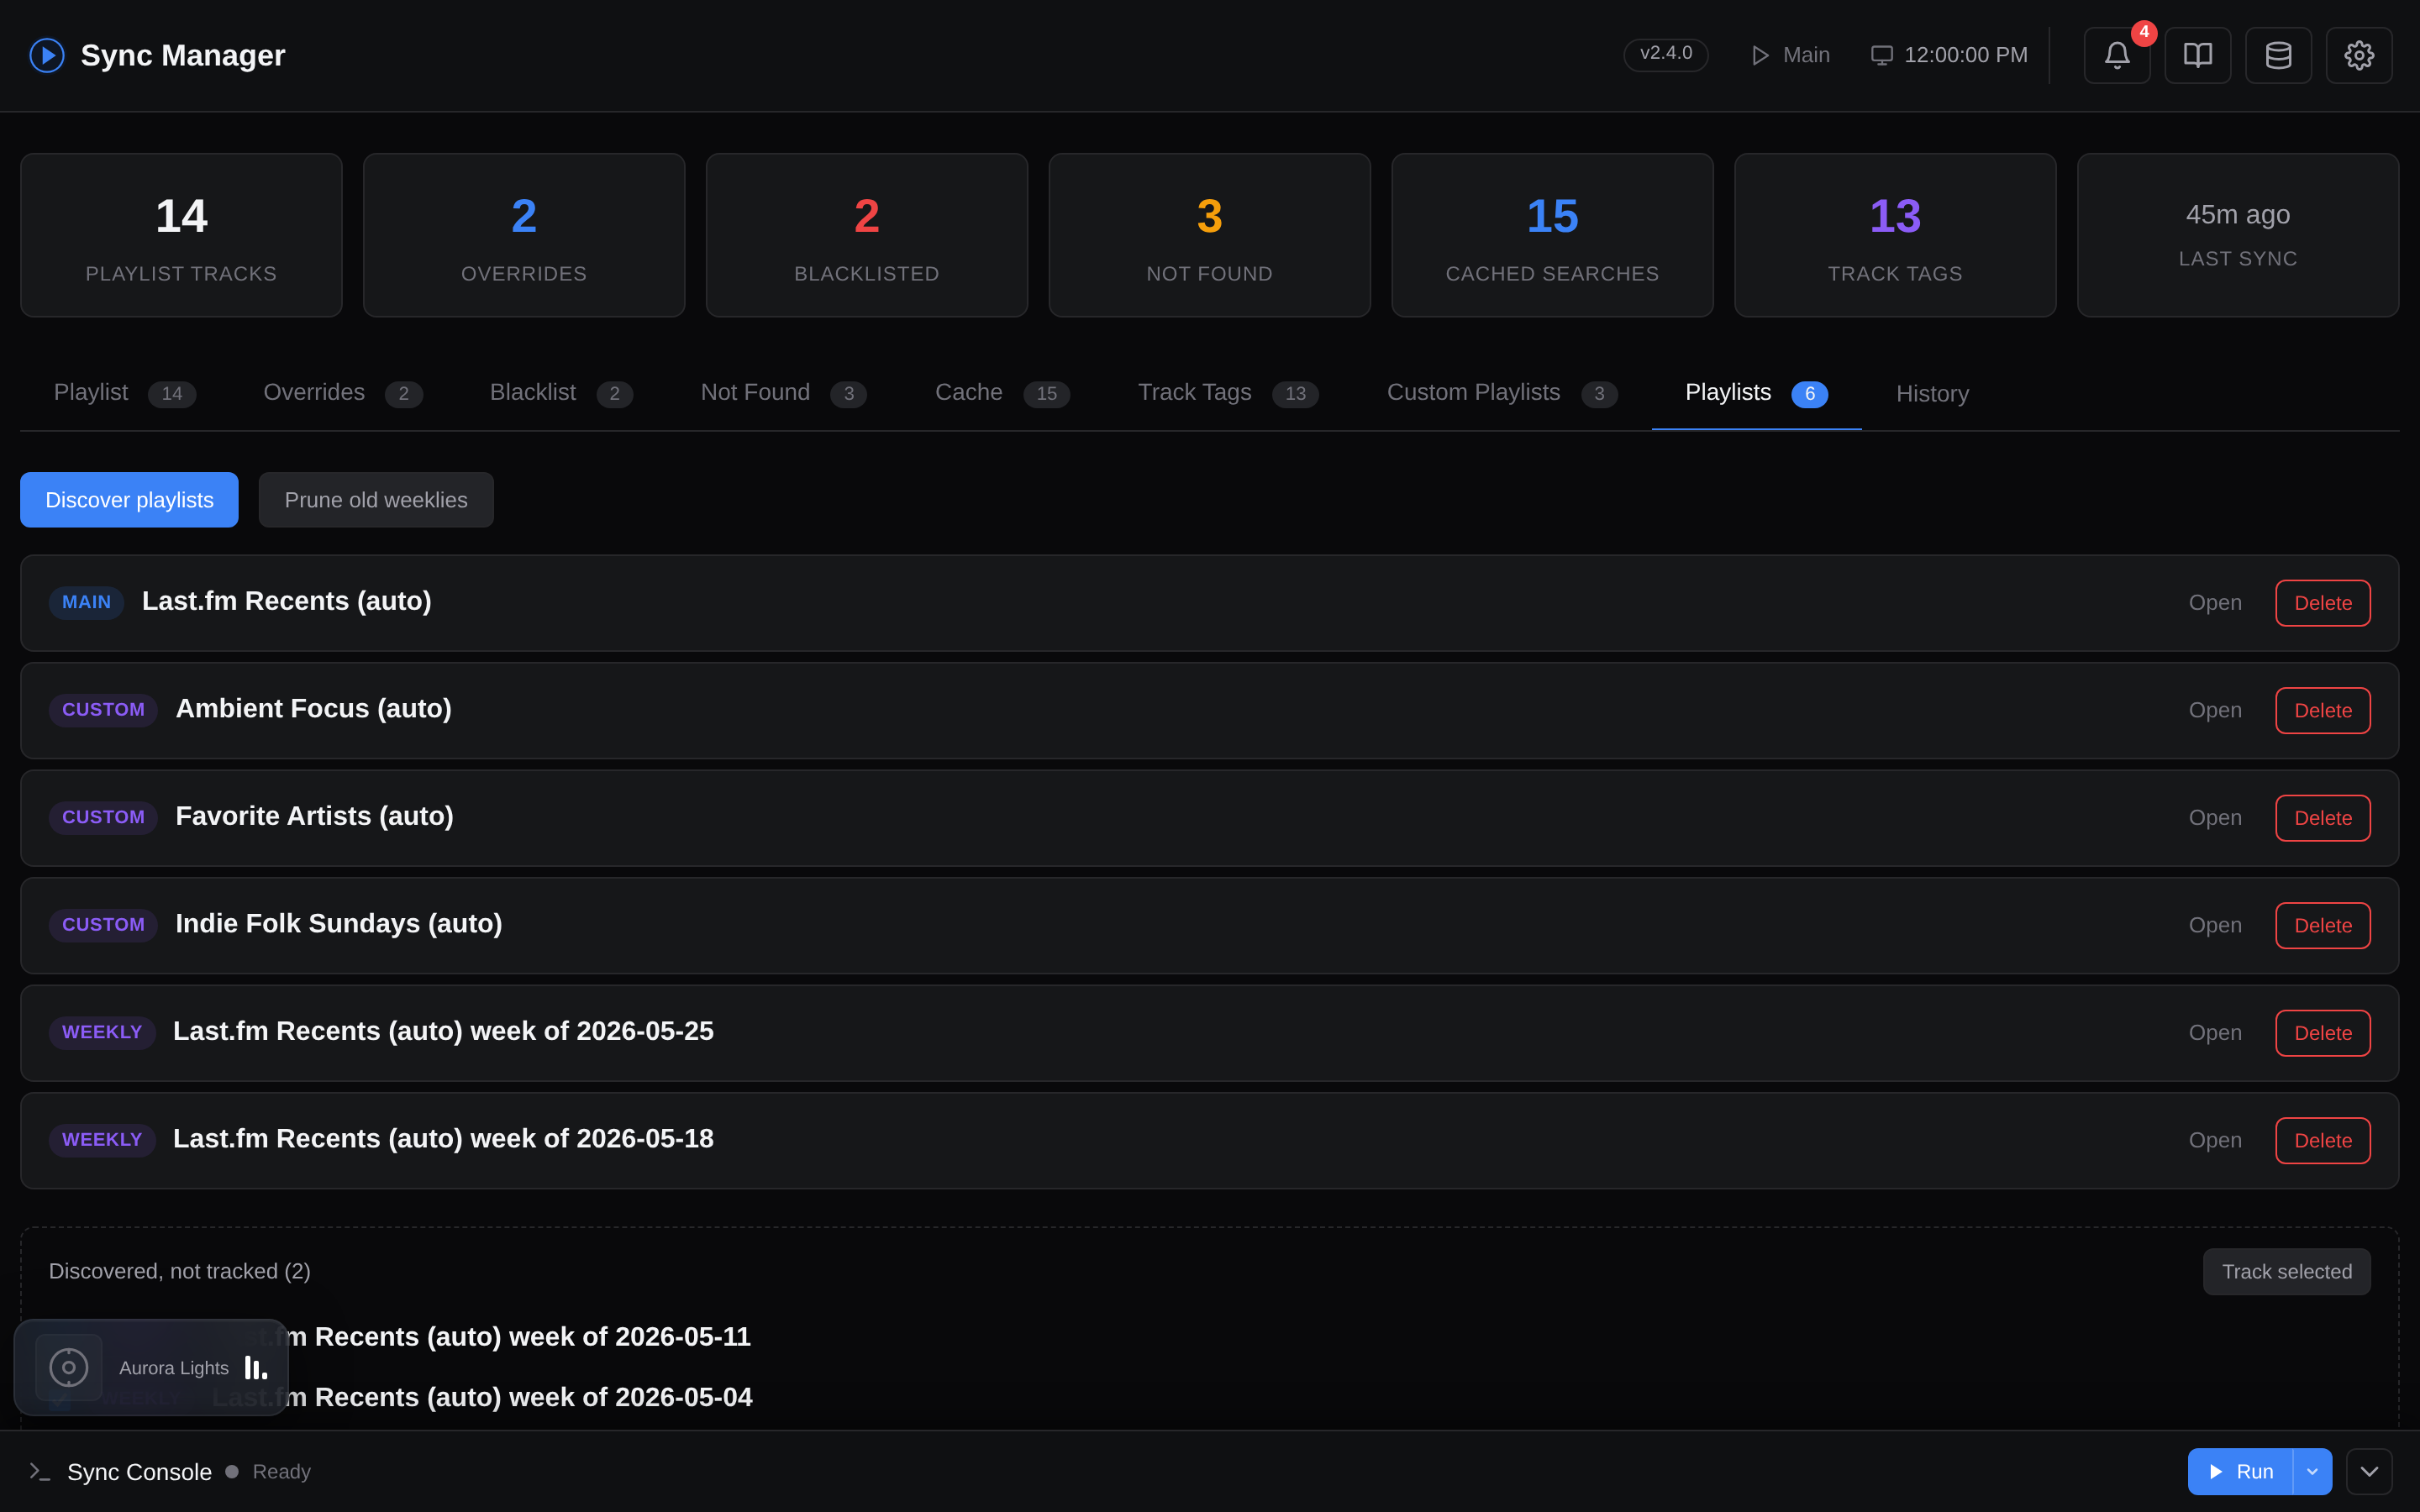Click the Aurora Lights album art icon
The width and height of the screenshot is (2420, 1512).
point(69,1367)
